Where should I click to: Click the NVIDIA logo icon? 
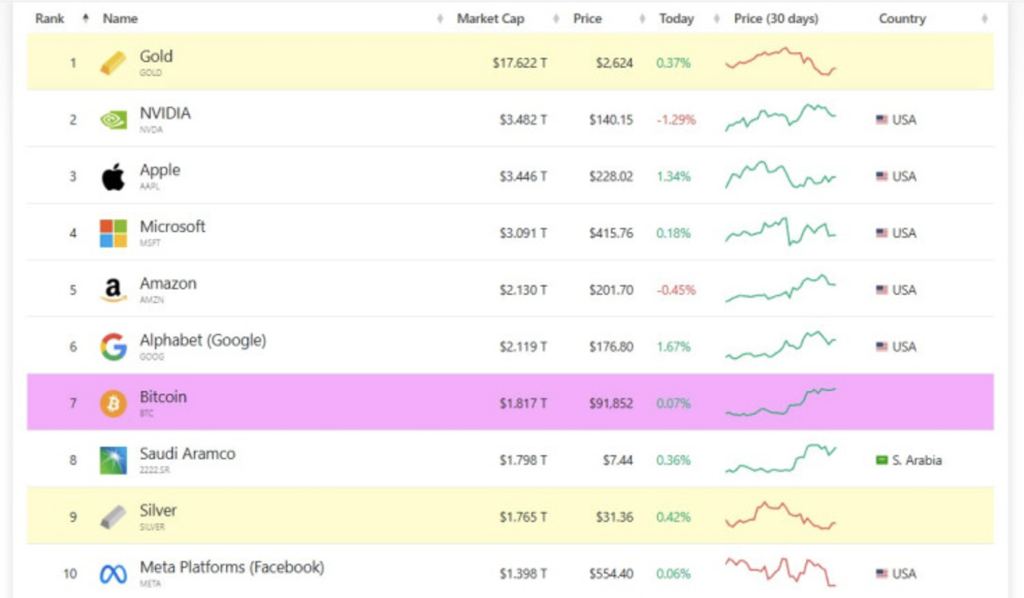click(x=113, y=120)
